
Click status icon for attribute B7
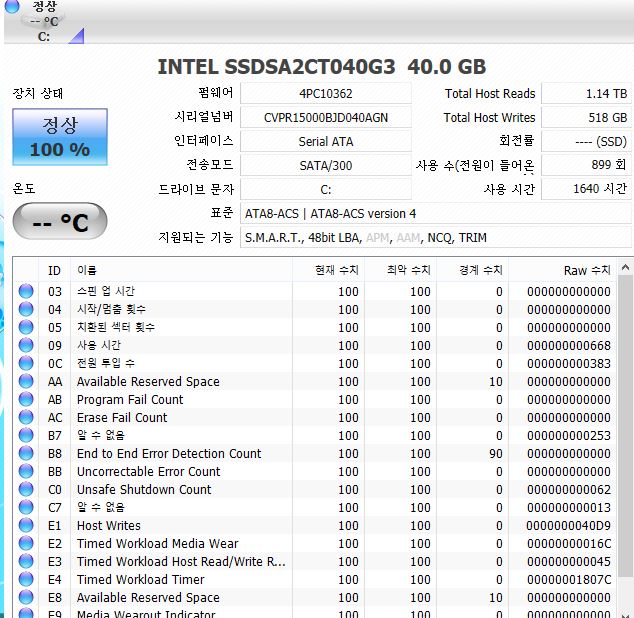click(26, 435)
